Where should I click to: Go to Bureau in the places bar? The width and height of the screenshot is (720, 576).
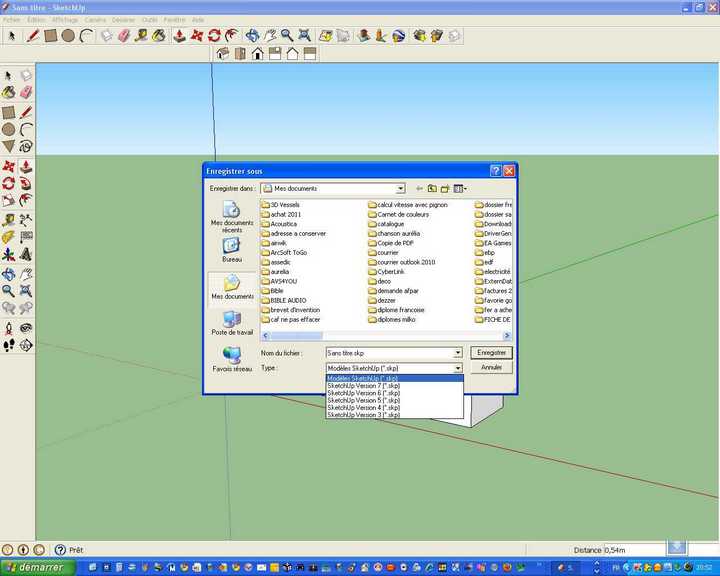232,250
